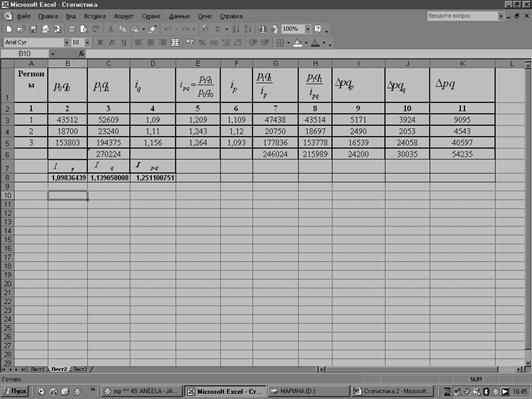Switch to the Лист3 sheet tab
This screenshot has height=399, width=532.
(x=80, y=369)
